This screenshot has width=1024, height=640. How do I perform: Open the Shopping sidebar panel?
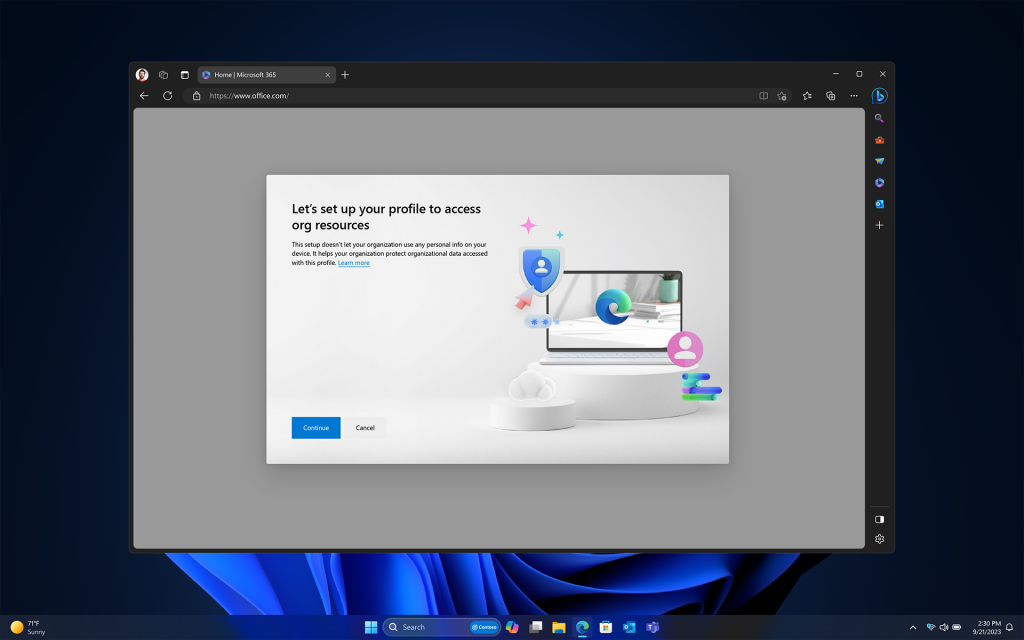879,139
